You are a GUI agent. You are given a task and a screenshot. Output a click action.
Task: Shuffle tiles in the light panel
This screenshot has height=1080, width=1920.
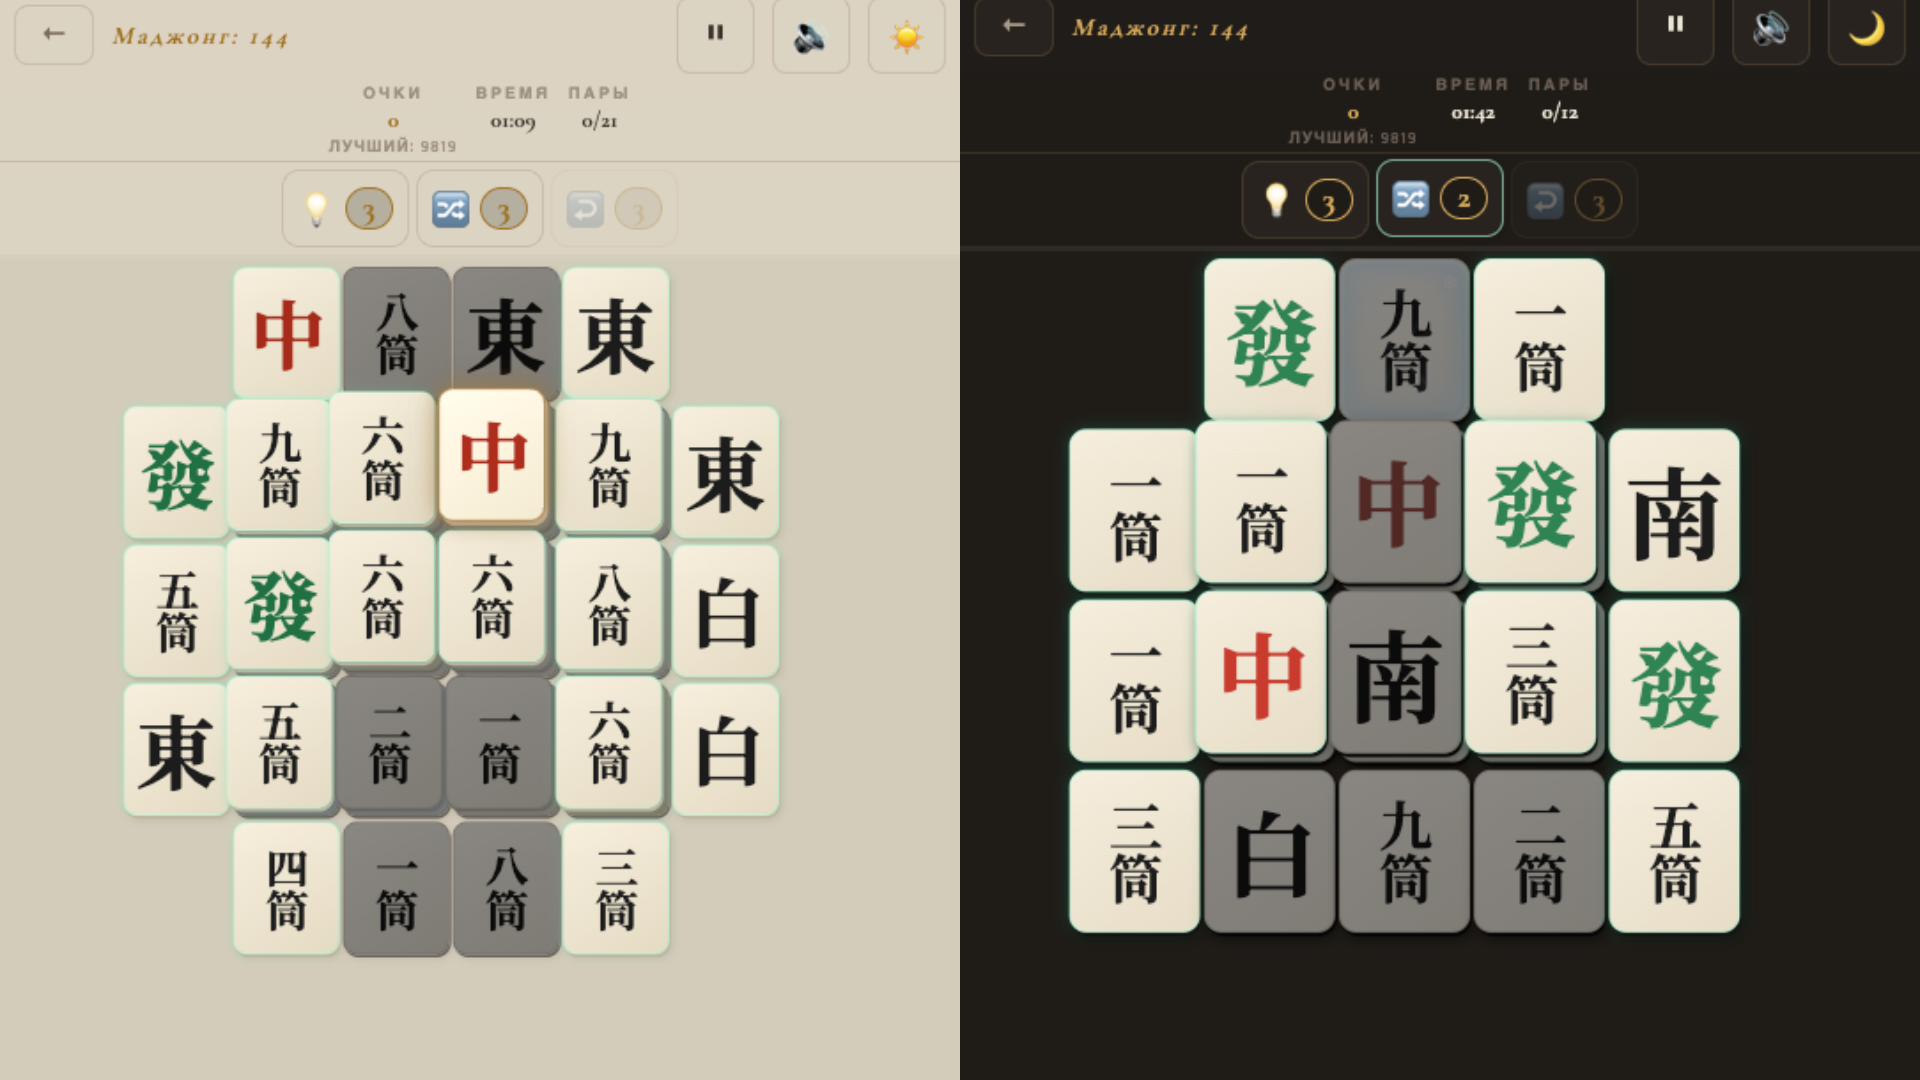[479, 209]
